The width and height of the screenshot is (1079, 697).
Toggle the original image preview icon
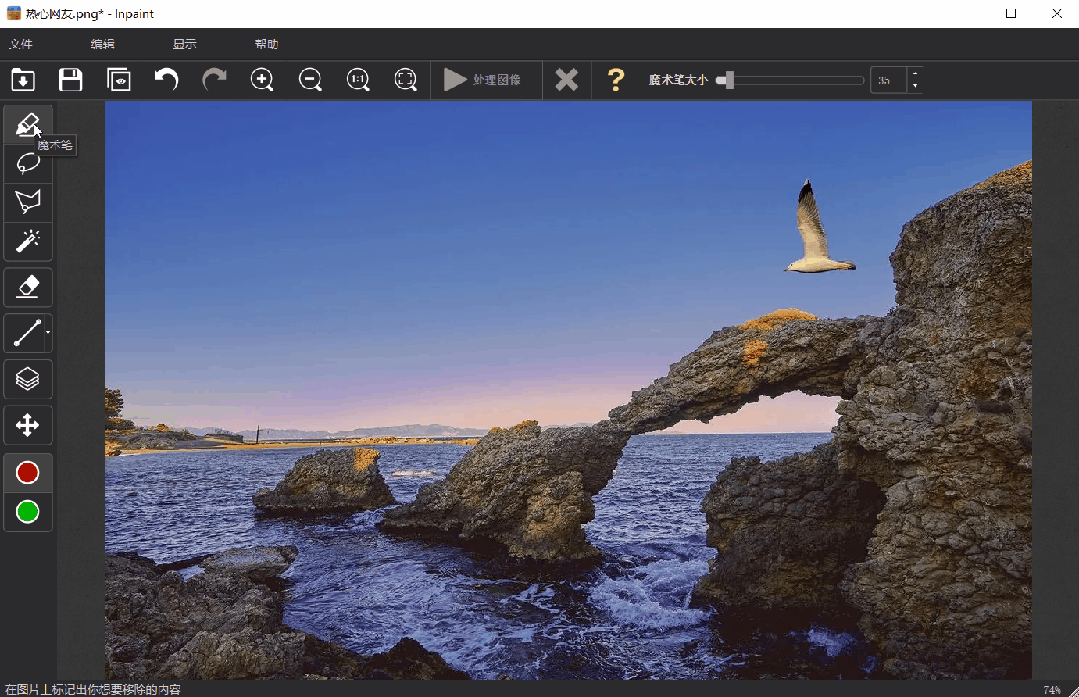pos(119,80)
